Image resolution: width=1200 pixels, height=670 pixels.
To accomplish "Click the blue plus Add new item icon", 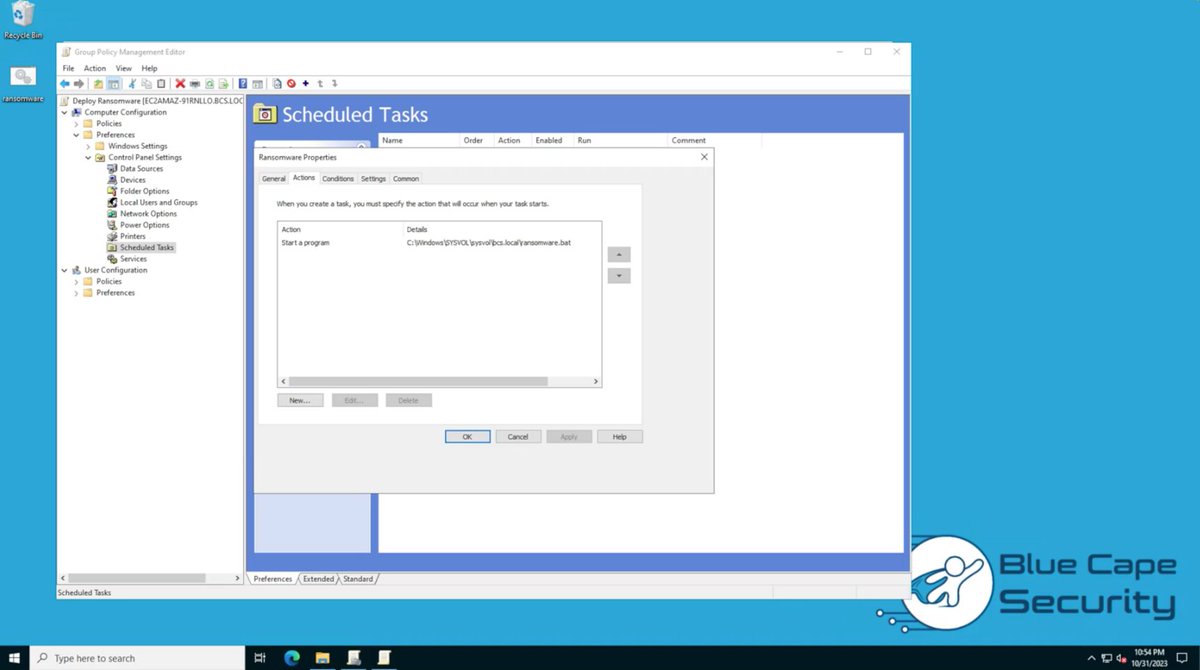I will click(306, 84).
